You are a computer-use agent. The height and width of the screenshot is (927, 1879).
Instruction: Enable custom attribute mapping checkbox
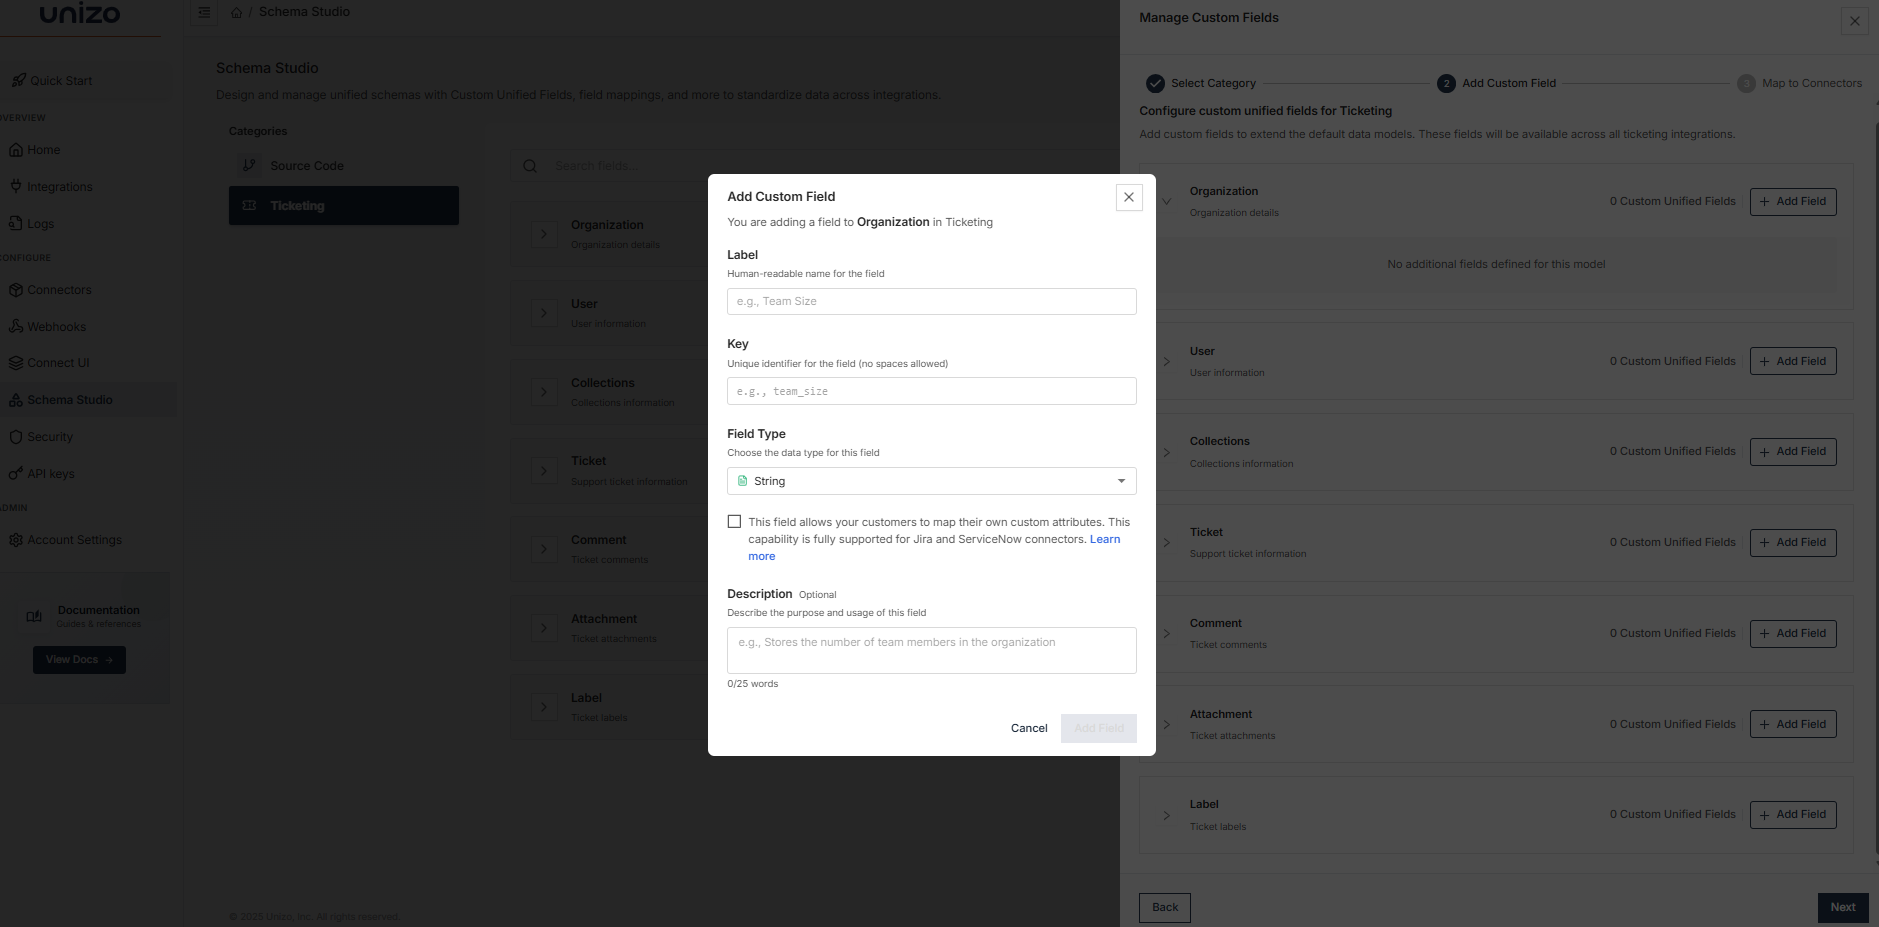tap(734, 521)
